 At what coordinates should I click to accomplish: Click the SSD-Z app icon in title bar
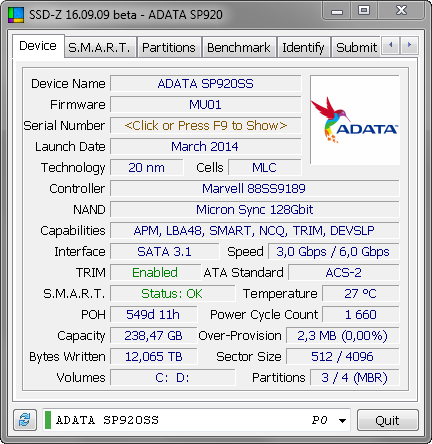tap(16, 15)
